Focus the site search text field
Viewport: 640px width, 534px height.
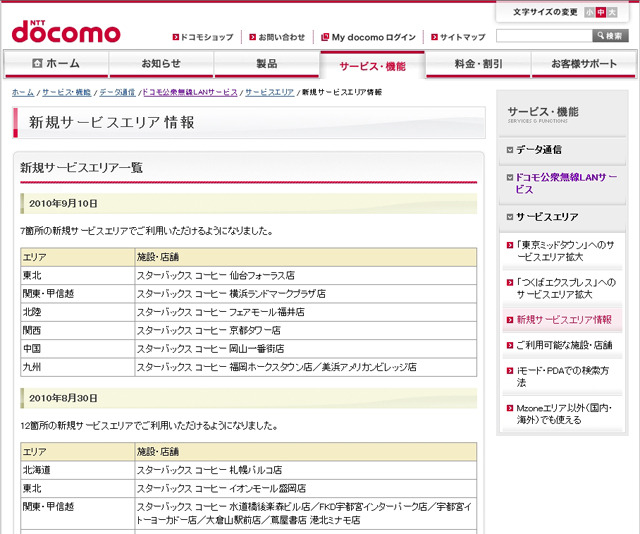[544, 36]
